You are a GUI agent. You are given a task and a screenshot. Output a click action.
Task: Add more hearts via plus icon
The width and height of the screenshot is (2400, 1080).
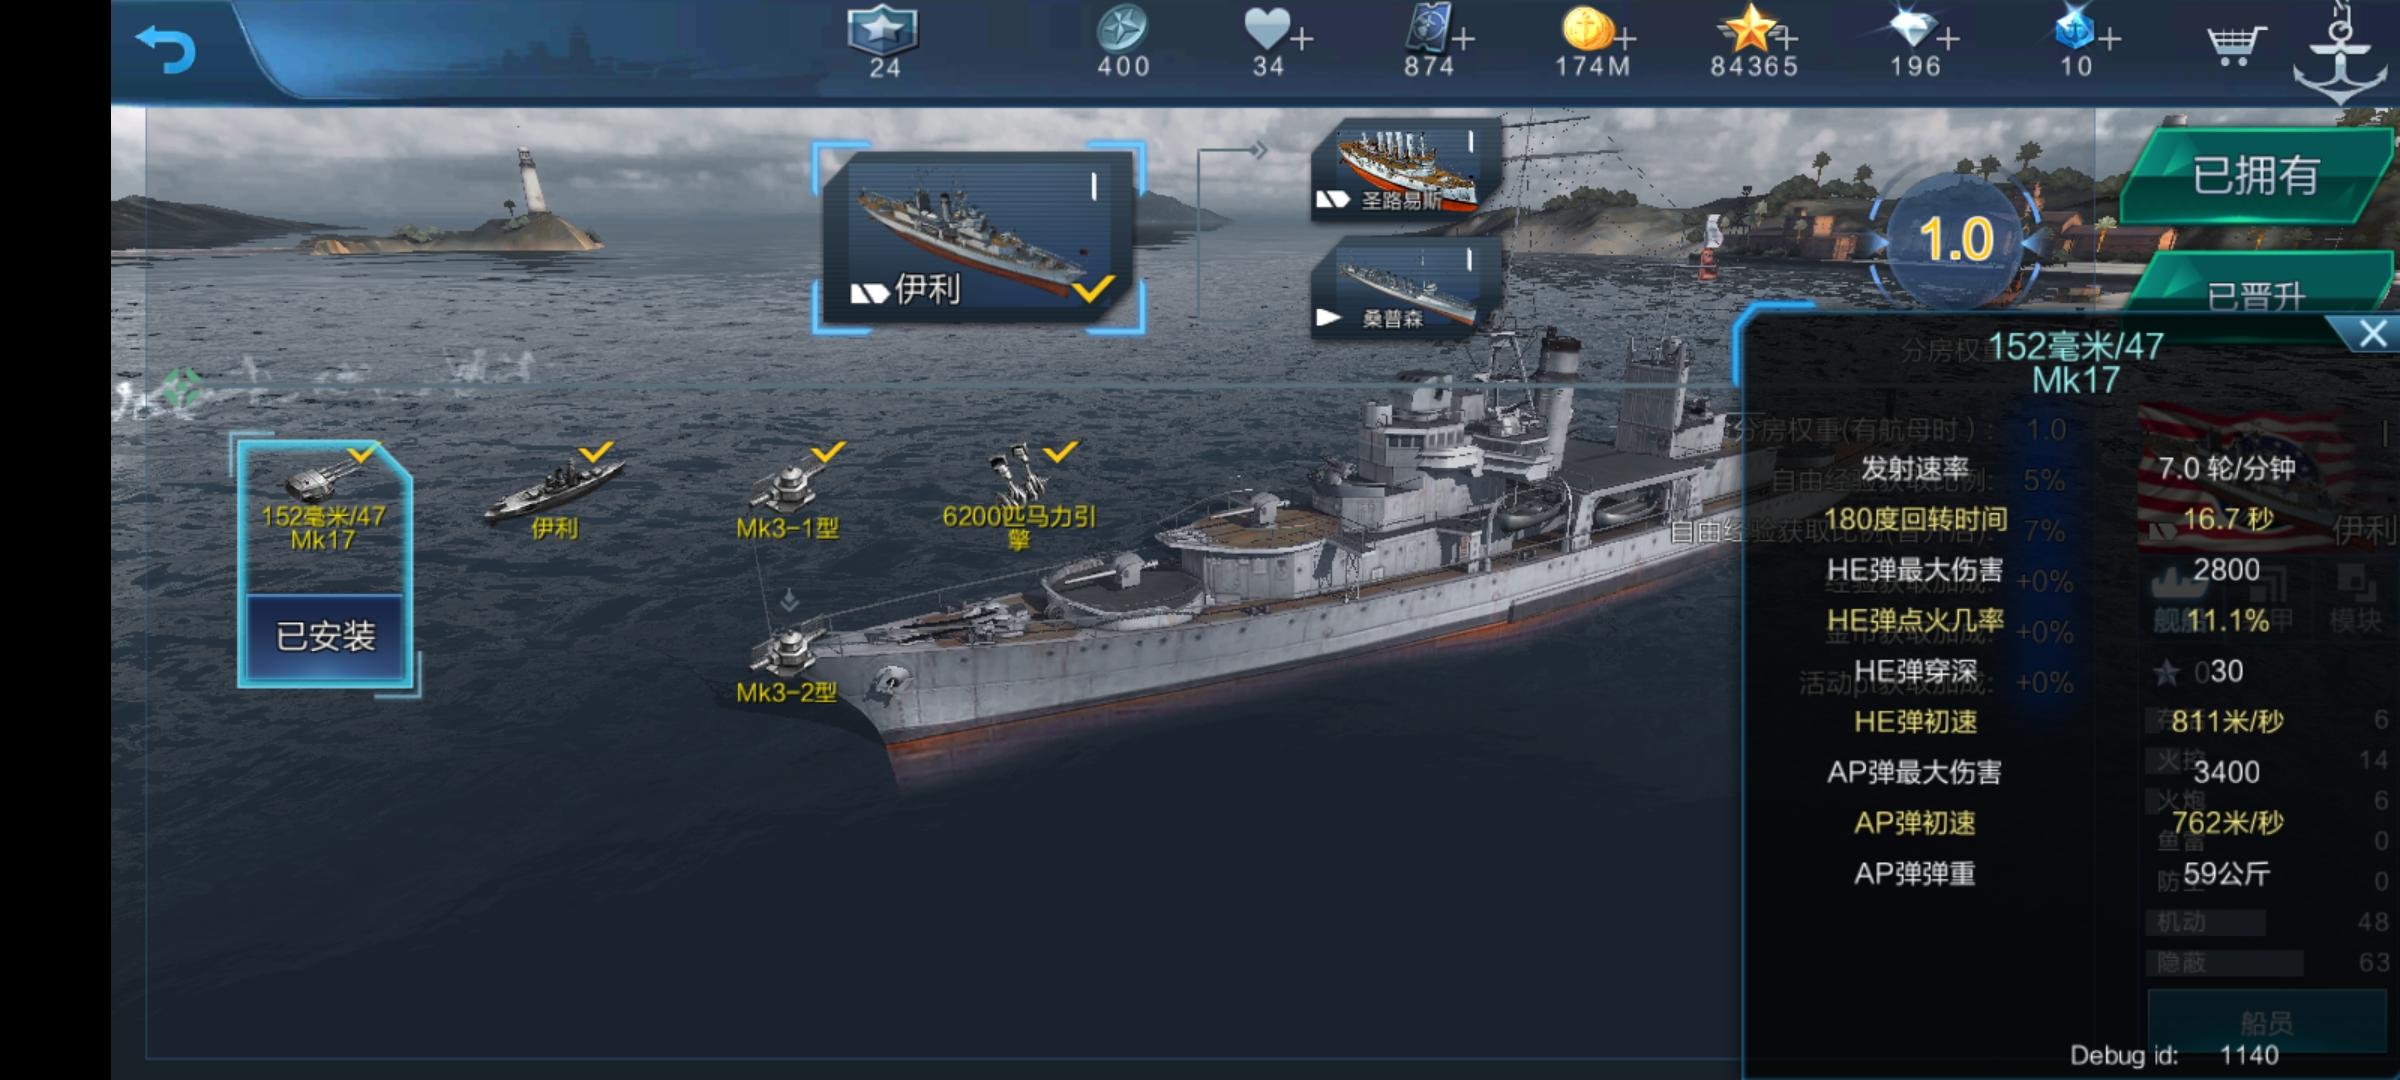point(1301,40)
